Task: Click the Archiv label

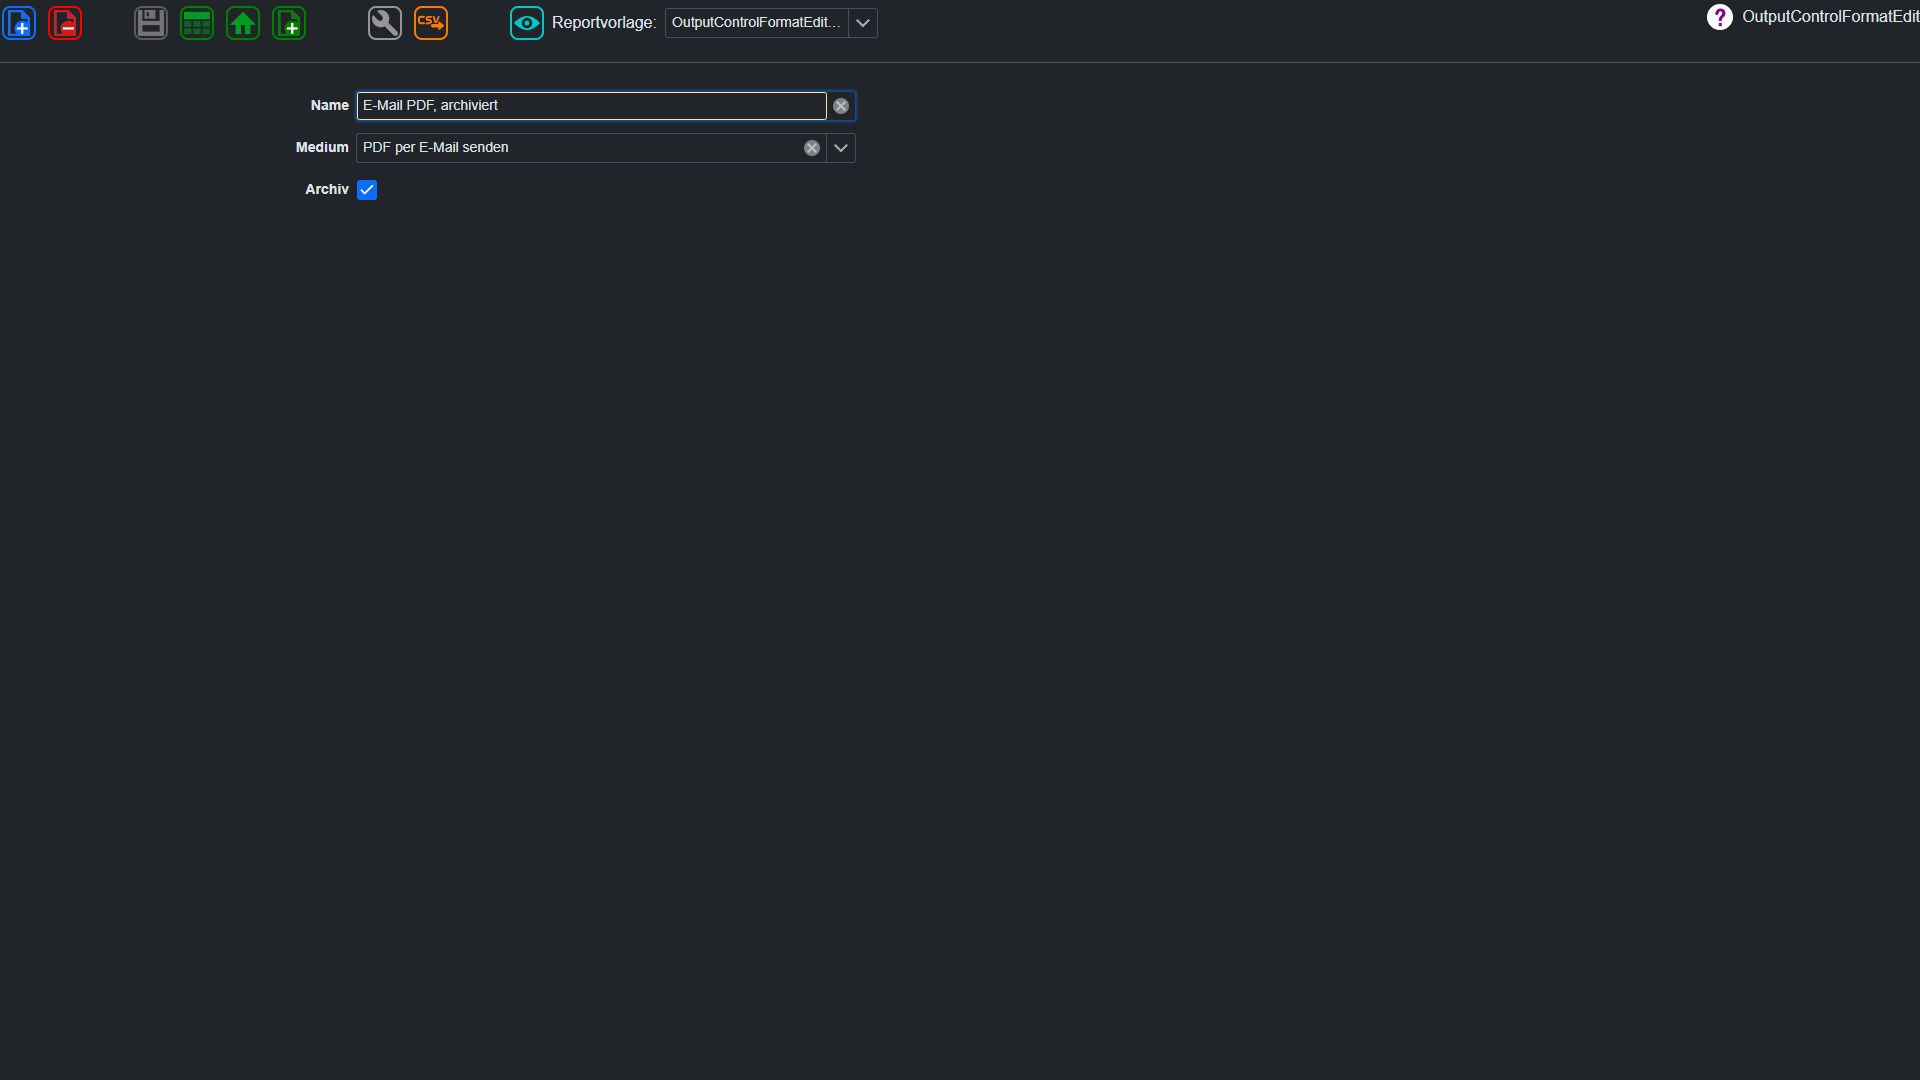Action: (327, 189)
